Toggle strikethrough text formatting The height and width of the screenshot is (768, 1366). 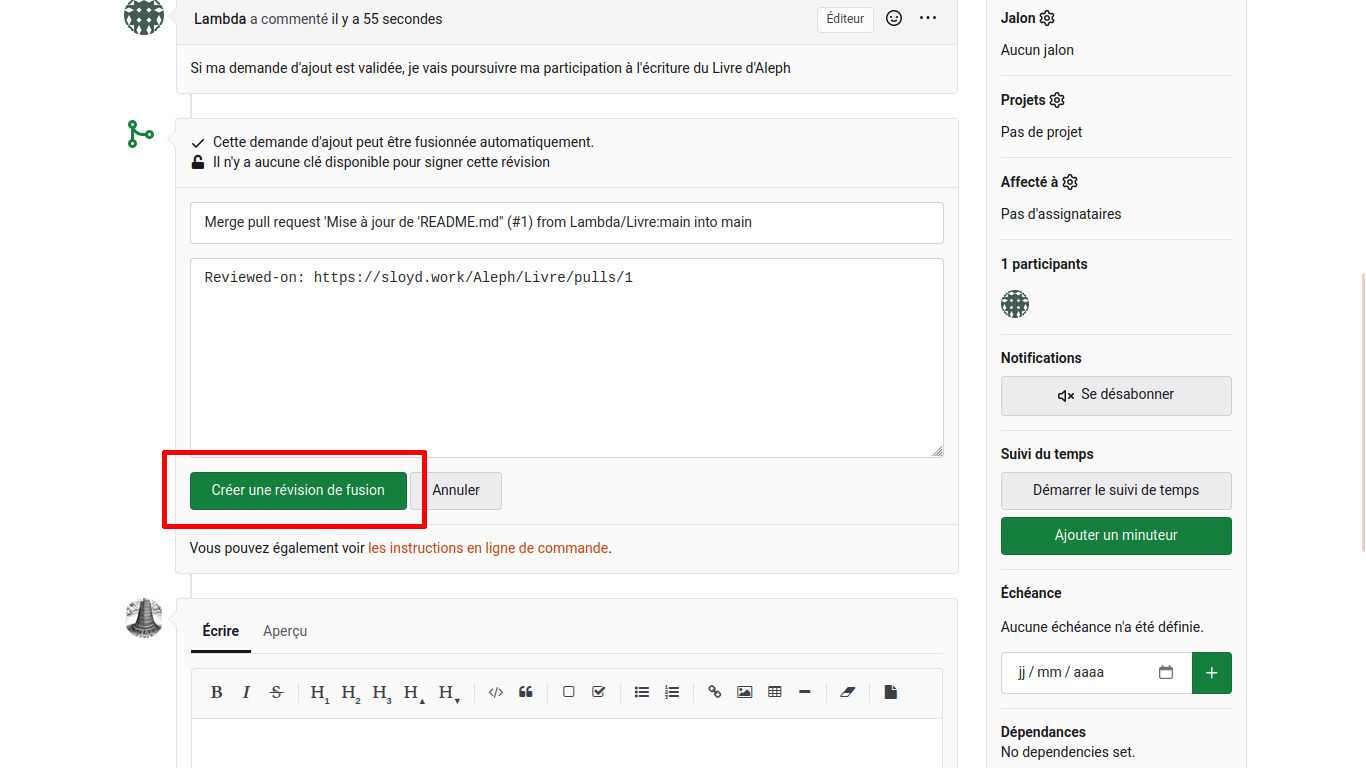coord(277,692)
